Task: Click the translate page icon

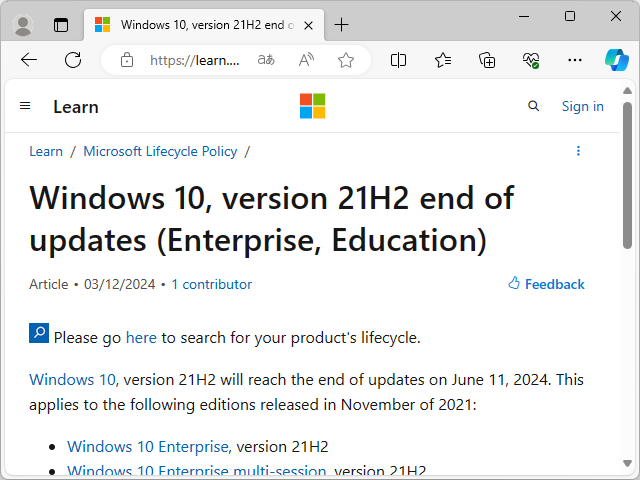Action: point(266,60)
